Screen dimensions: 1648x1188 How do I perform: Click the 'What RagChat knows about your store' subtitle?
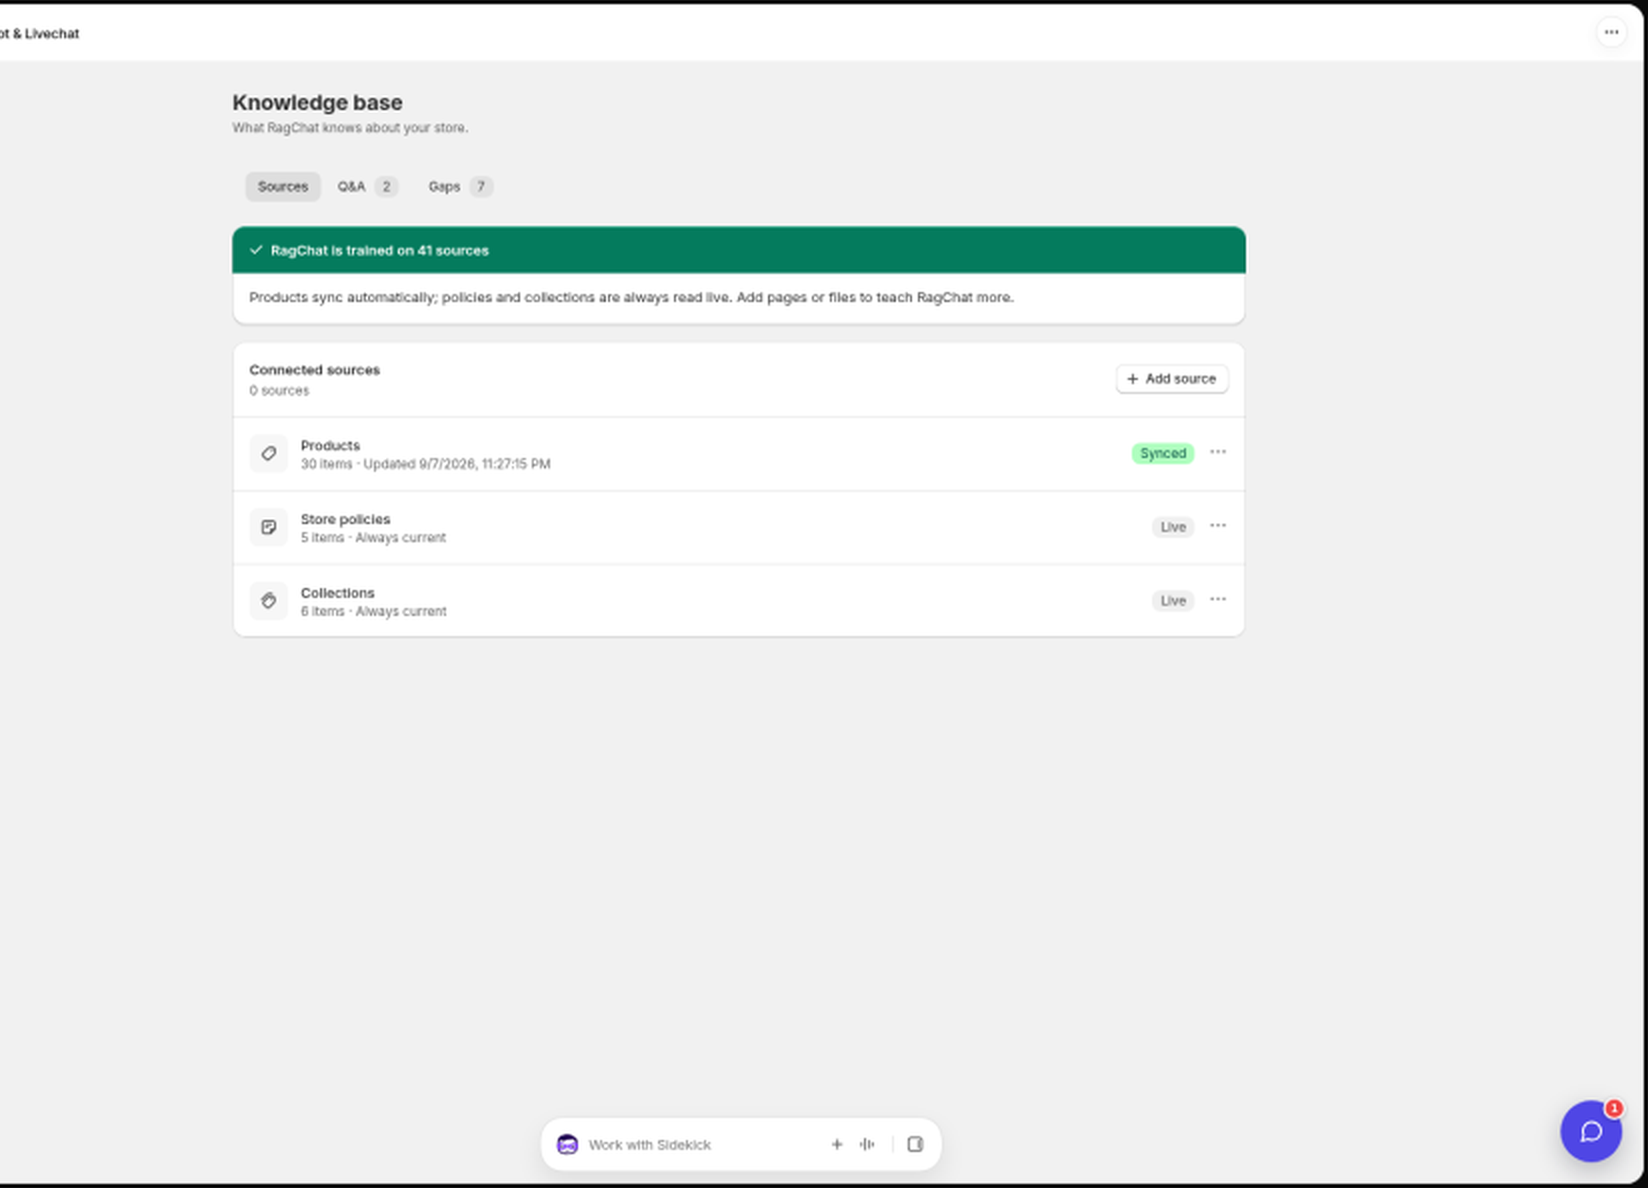tap(350, 128)
